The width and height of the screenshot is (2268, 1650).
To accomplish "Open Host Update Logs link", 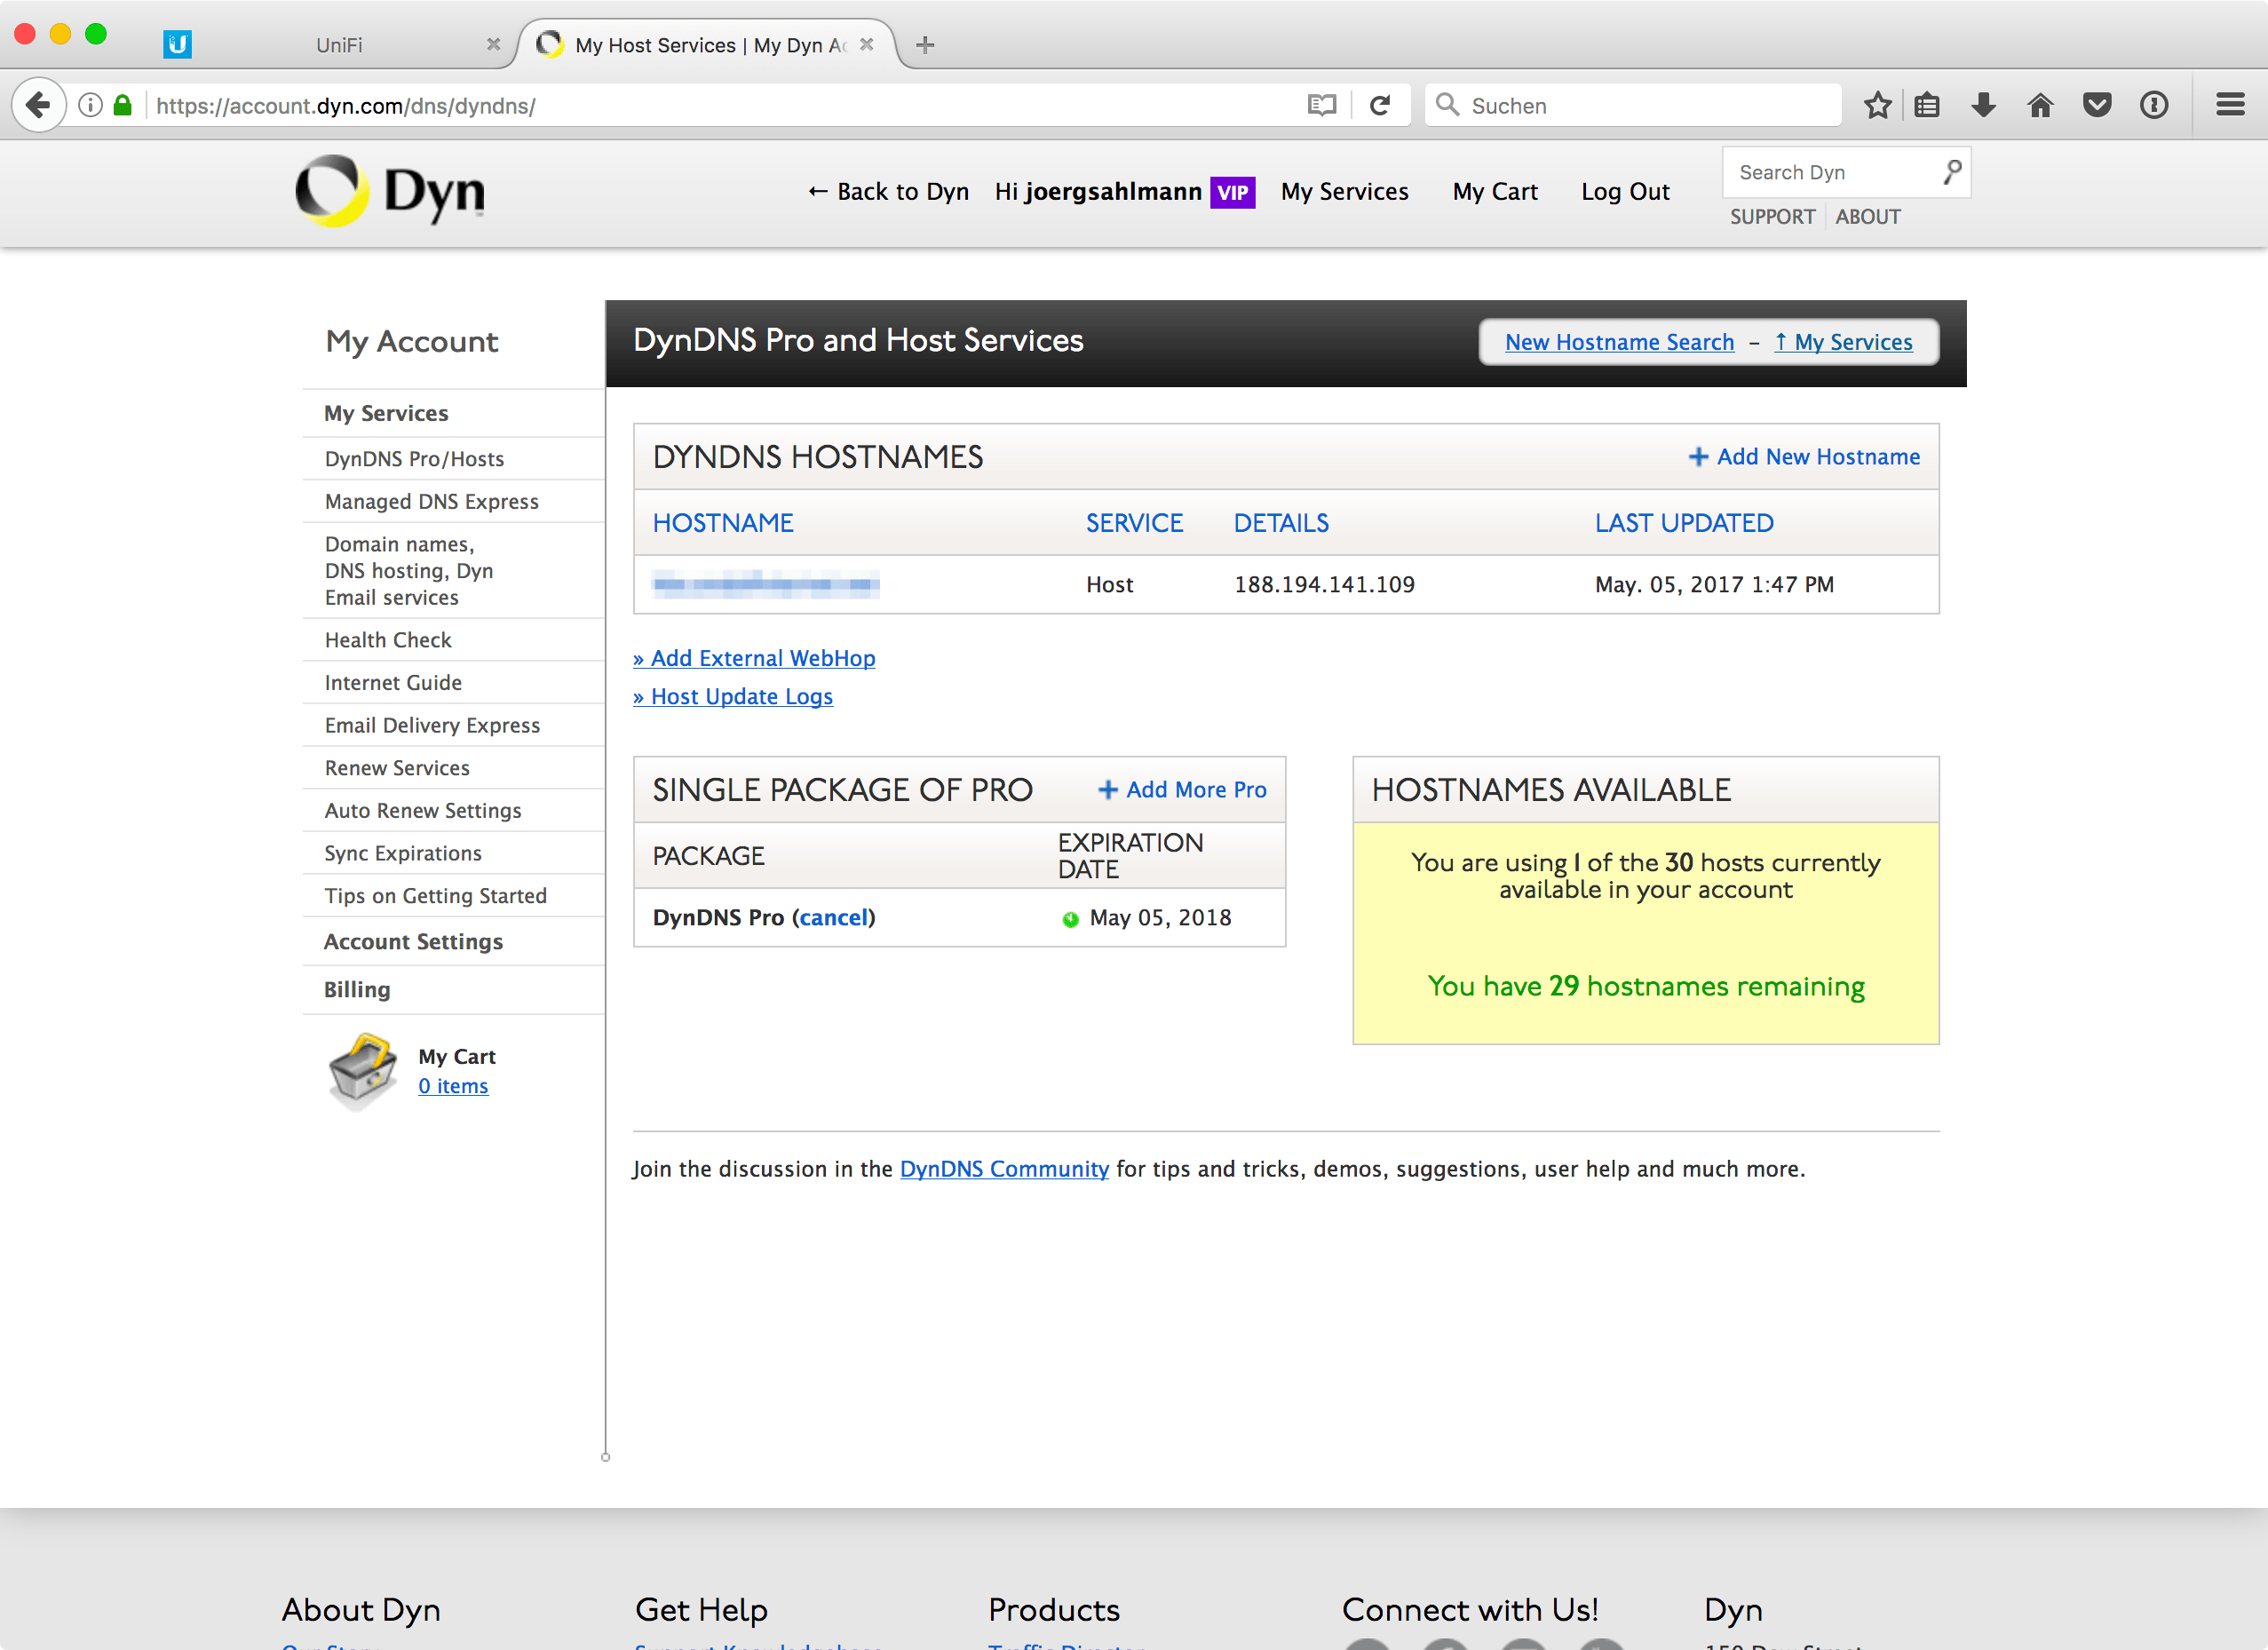I will click(732, 696).
